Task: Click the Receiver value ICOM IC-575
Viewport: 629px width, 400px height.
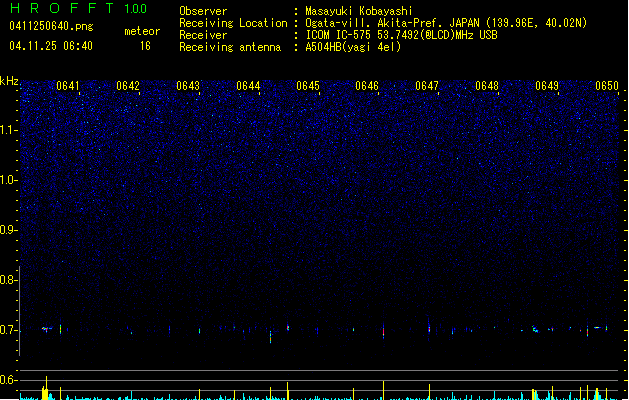Action: tap(339, 35)
